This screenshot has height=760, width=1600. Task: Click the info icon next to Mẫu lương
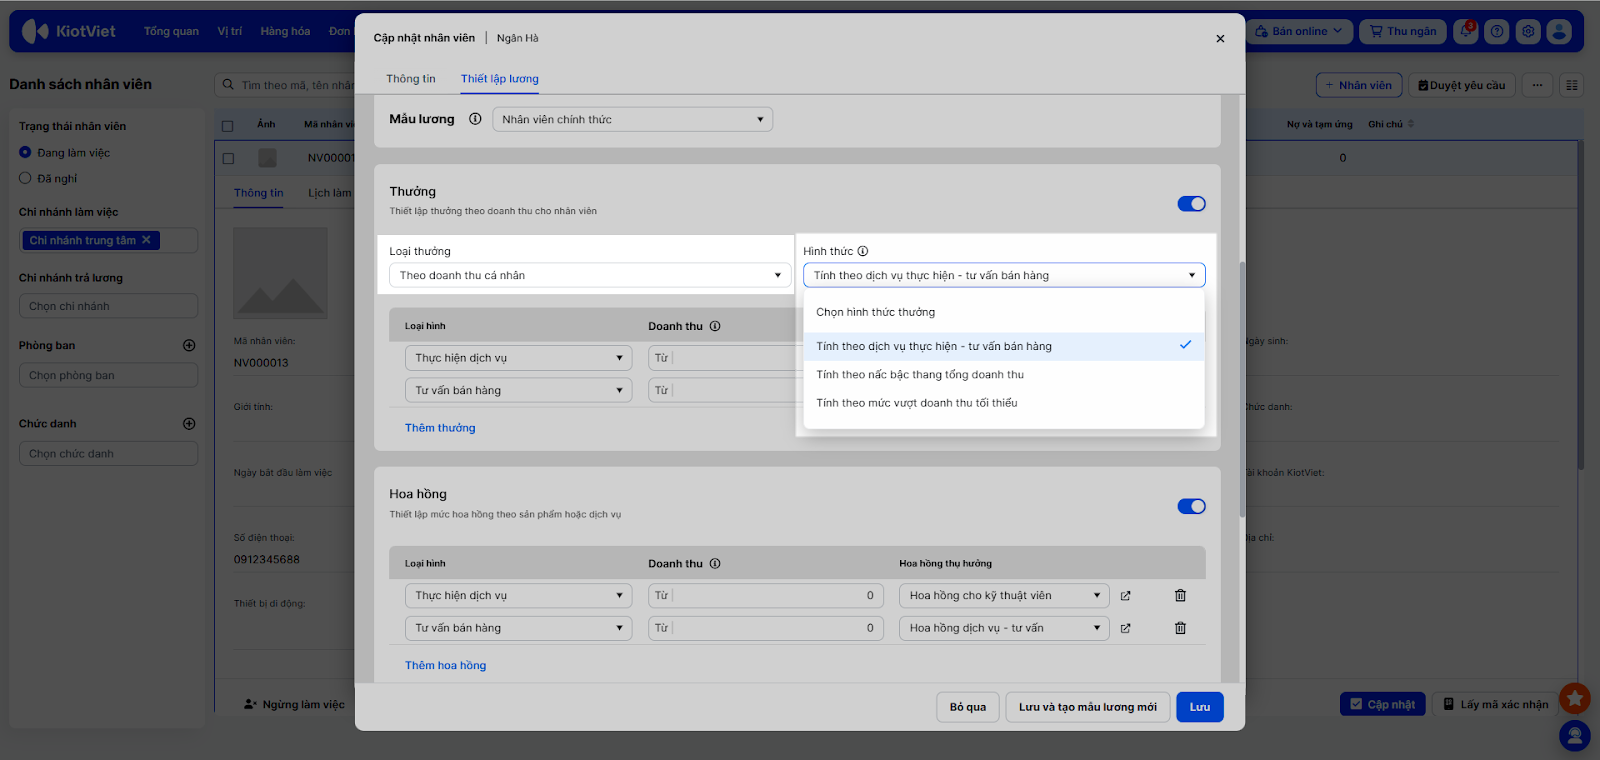pyautogui.click(x=475, y=119)
